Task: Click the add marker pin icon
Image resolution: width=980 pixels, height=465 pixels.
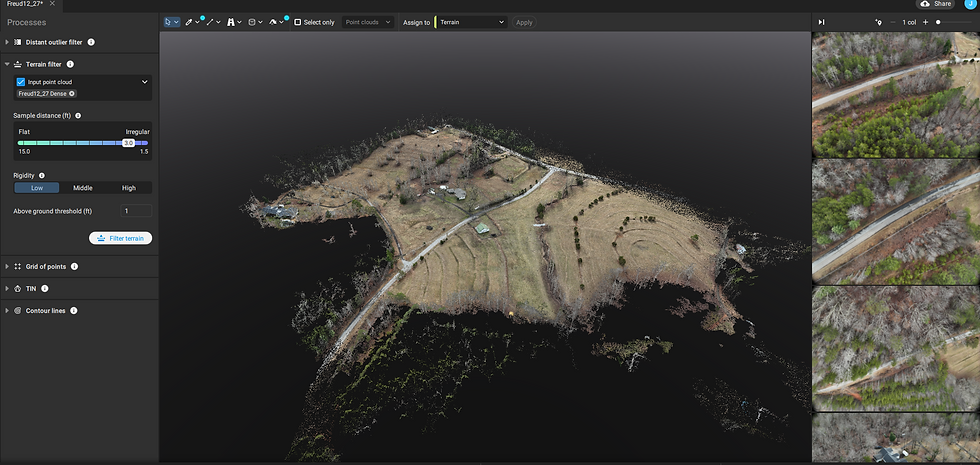Action: [879, 22]
